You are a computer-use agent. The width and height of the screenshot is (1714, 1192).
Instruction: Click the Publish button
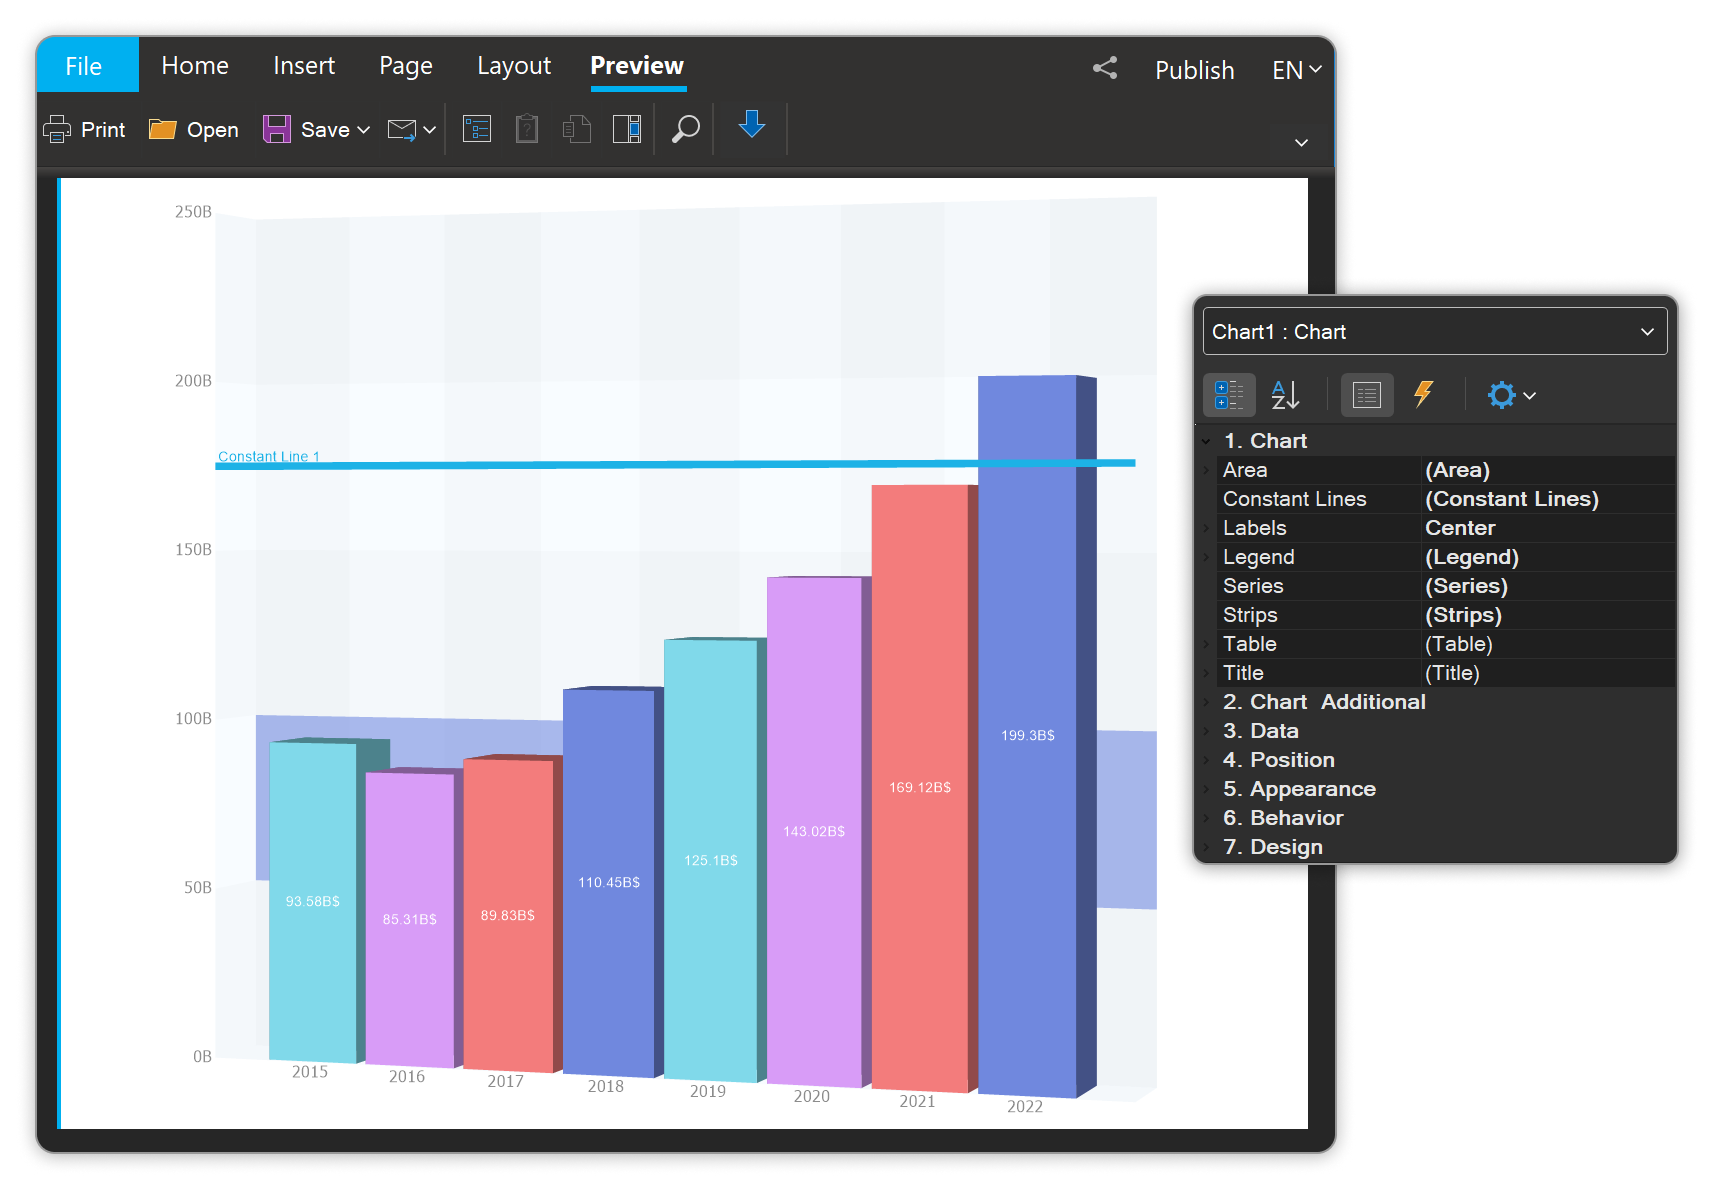[x=1194, y=70]
